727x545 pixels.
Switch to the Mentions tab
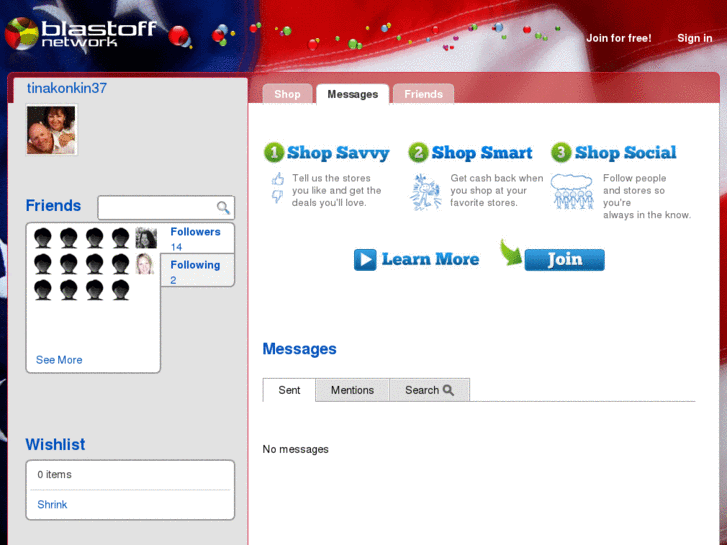click(x=352, y=390)
